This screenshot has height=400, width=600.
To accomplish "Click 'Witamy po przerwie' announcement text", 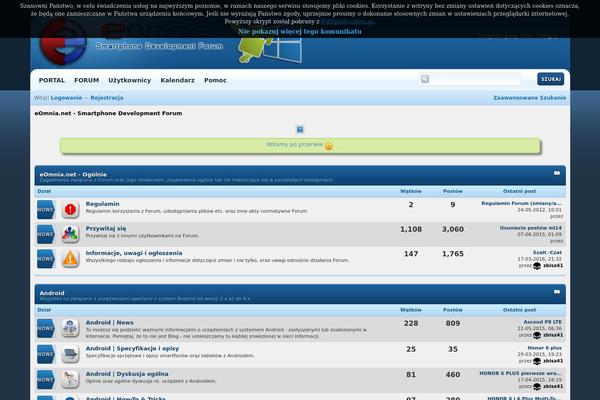I will click(295, 145).
